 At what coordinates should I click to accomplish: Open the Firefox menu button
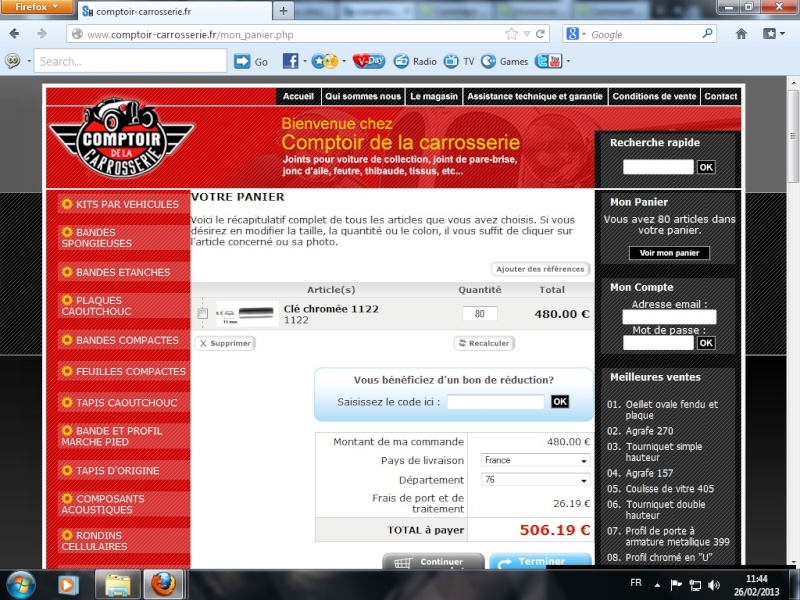point(37,7)
